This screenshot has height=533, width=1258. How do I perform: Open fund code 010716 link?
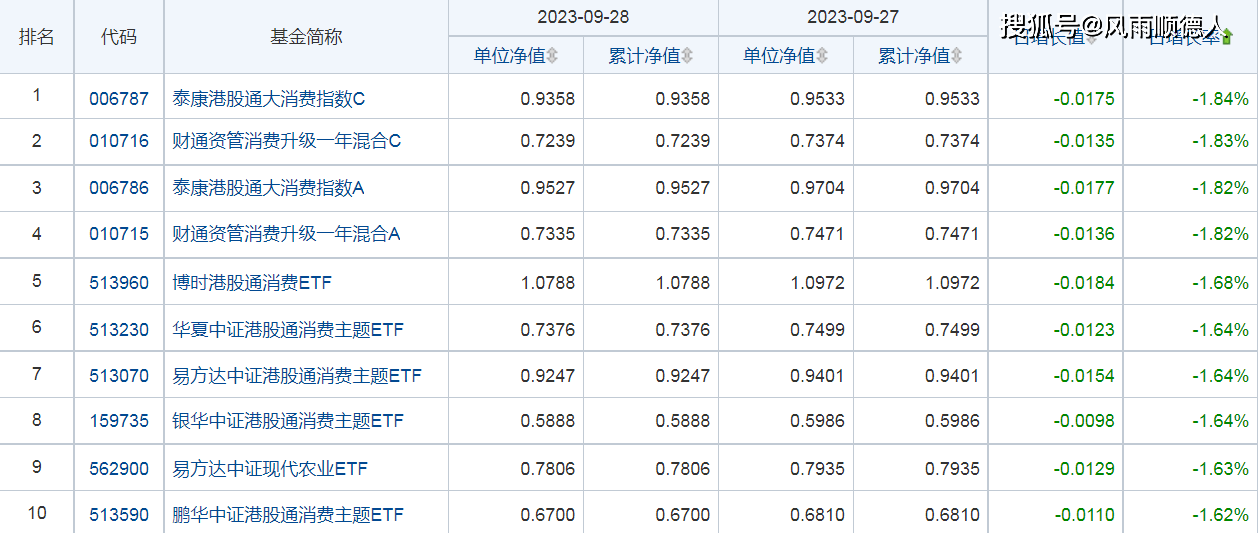[118, 141]
